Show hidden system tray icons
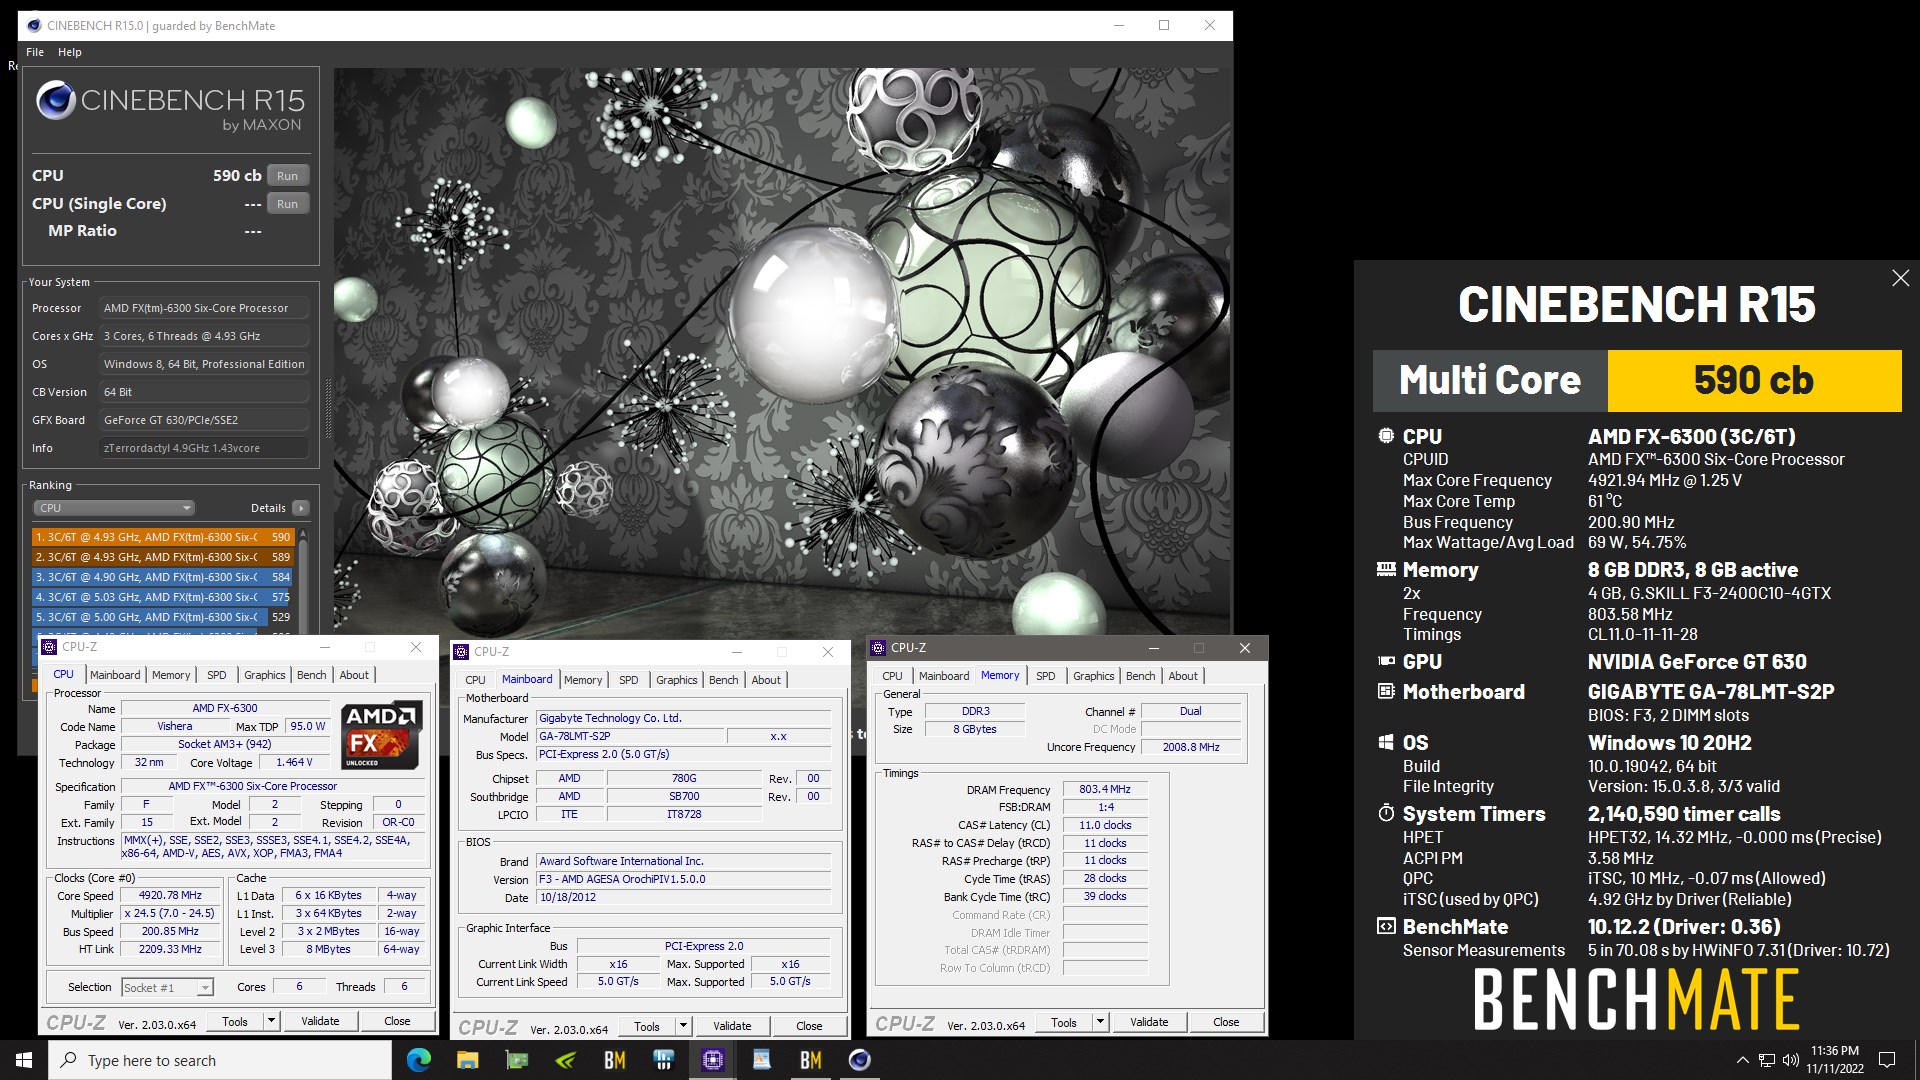 point(1743,1060)
